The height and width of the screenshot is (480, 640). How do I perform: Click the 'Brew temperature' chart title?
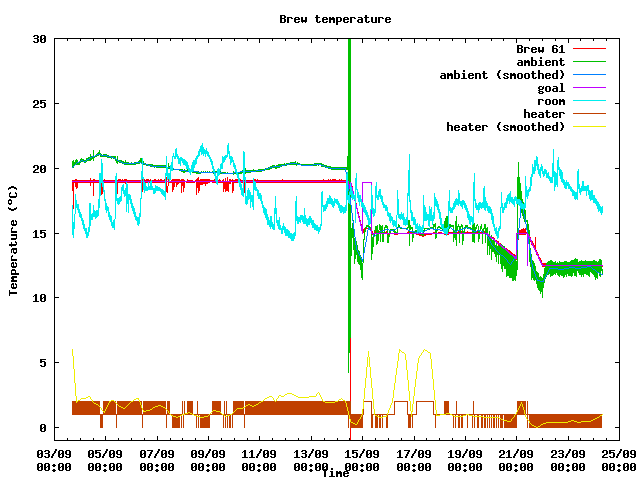coord(335,19)
